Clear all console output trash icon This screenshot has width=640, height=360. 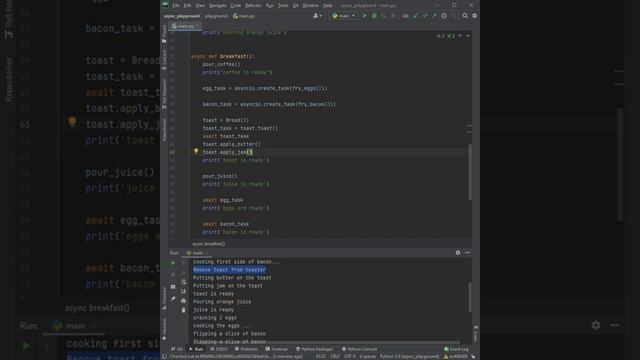point(184,310)
